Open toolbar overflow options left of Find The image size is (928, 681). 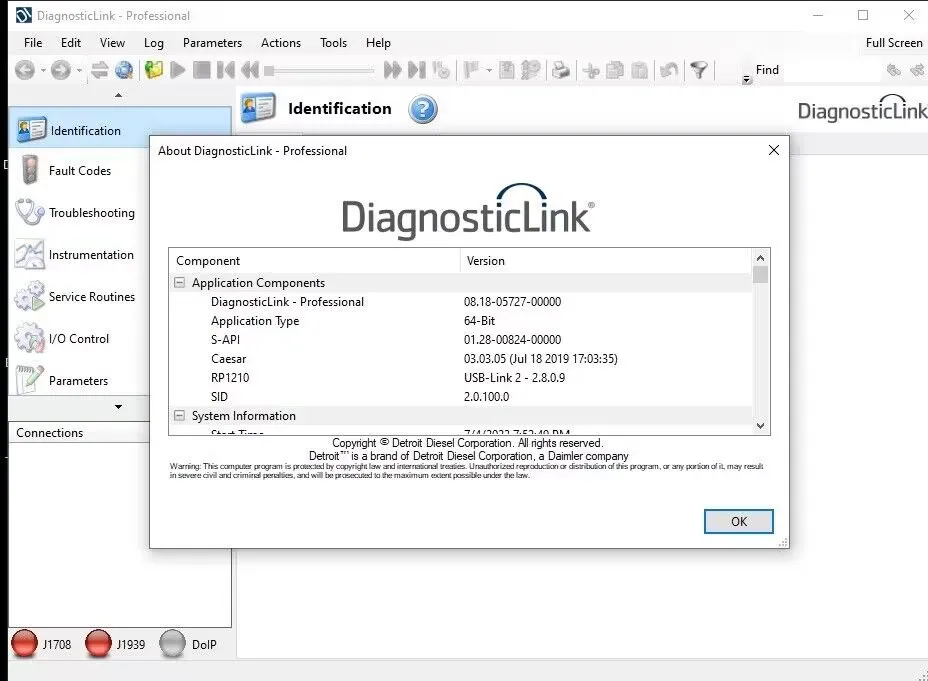pyautogui.click(x=746, y=79)
